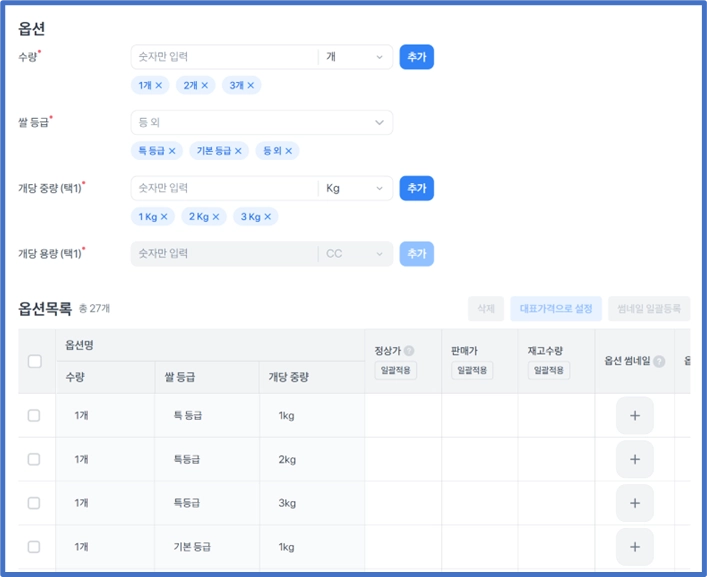This screenshot has width=707, height=577.
Task: Check the 1개 특등급 3kg row checkbox
Action: pyautogui.click(x=34, y=503)
